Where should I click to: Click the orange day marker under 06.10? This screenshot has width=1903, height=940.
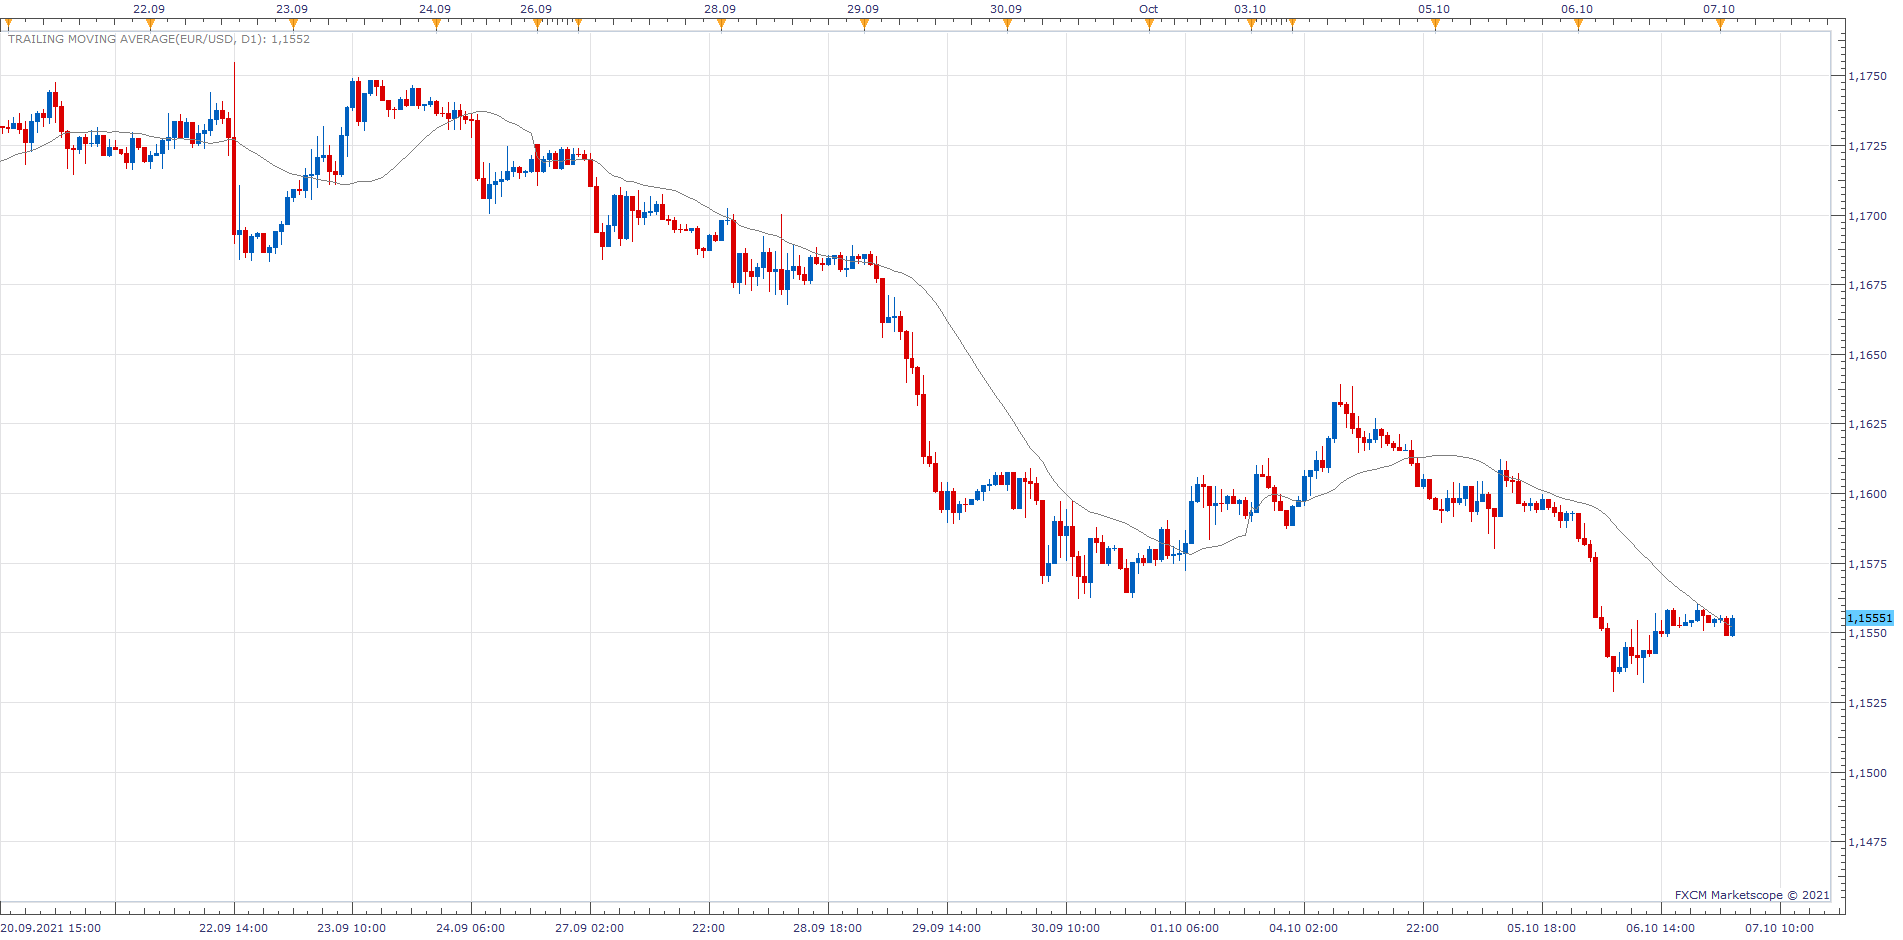[x=1578, y=25]
